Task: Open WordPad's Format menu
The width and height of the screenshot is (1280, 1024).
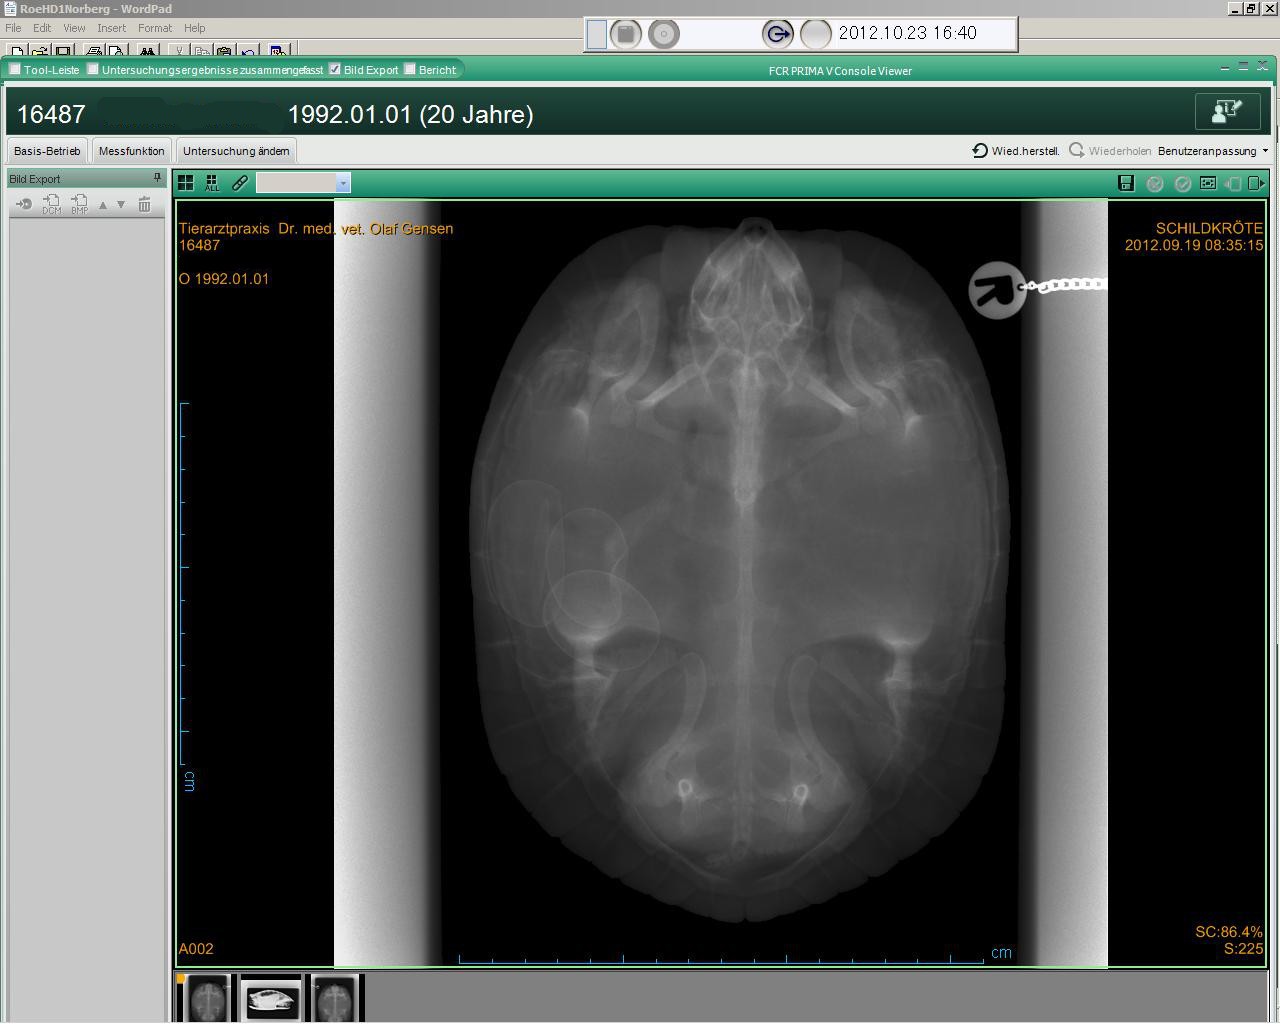Action: (155, 28)
